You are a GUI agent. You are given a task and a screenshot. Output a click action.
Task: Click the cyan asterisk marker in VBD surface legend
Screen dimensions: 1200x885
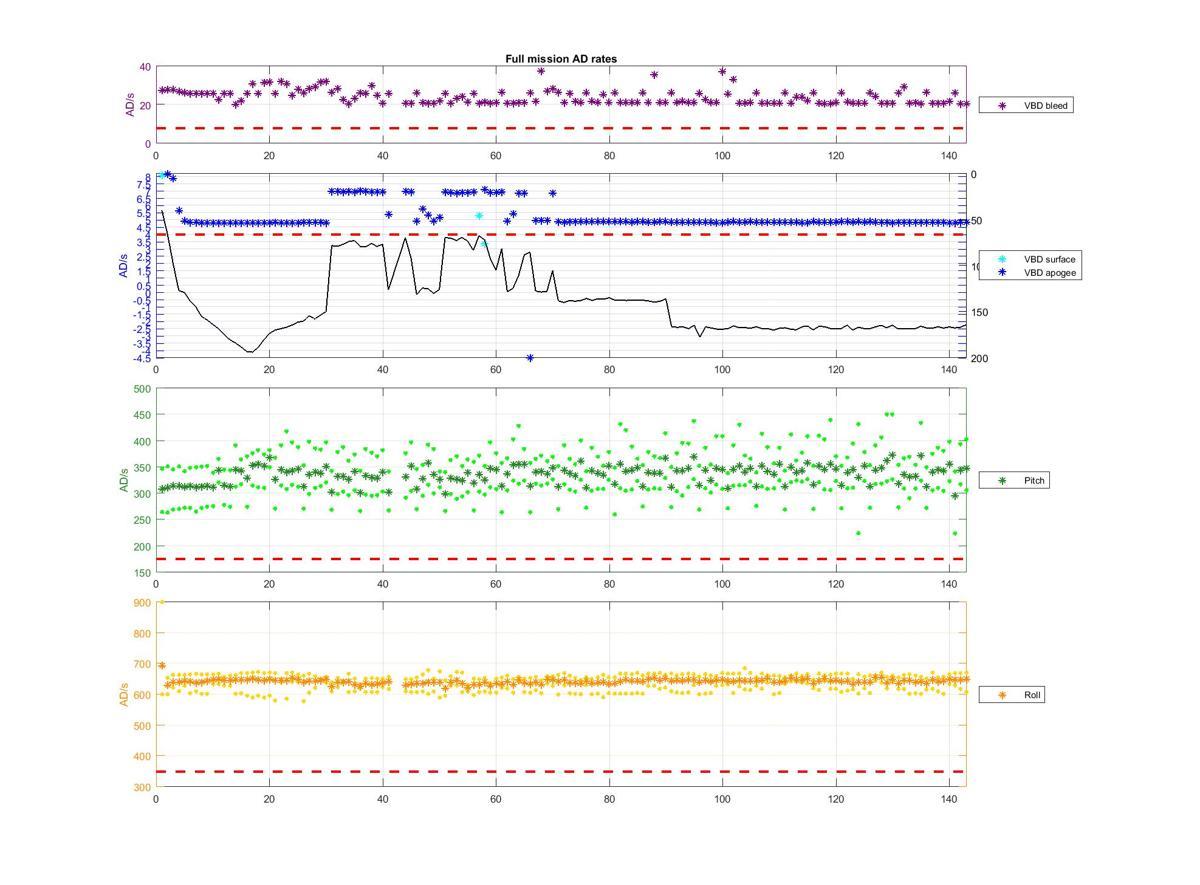[1001, 259]
